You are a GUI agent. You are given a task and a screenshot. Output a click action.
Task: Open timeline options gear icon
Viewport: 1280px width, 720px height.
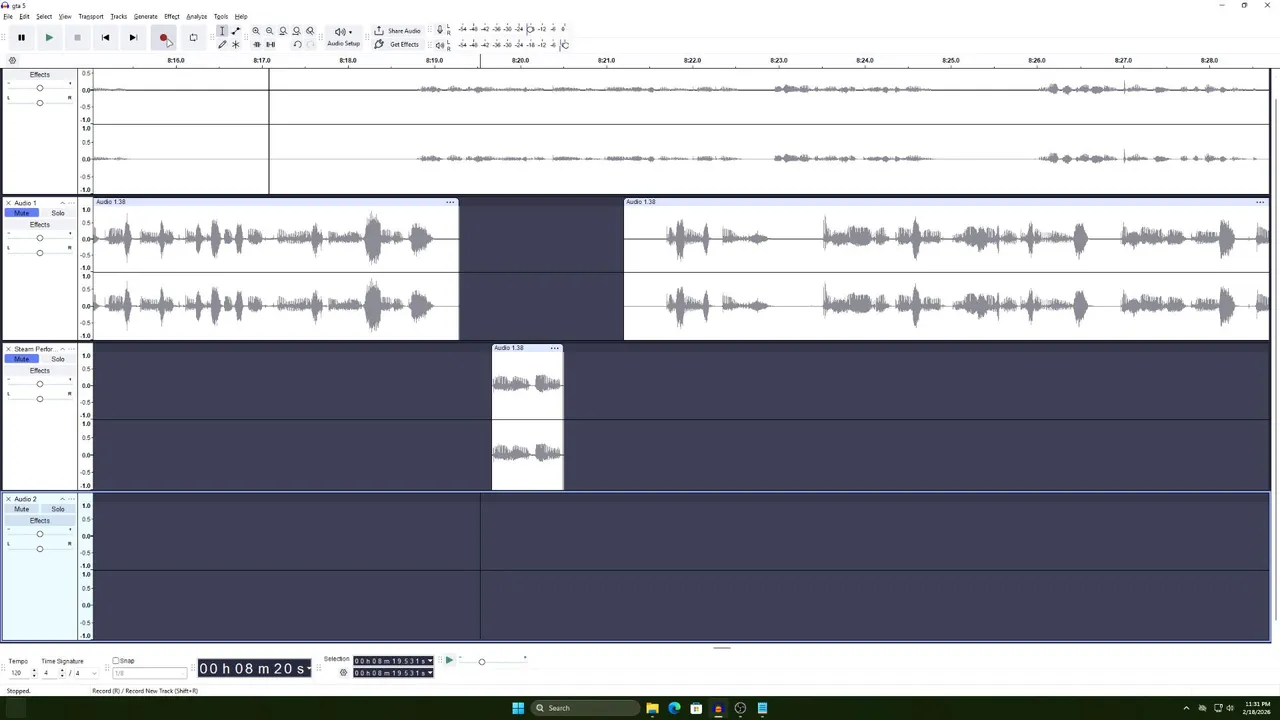tap(12, 61)
